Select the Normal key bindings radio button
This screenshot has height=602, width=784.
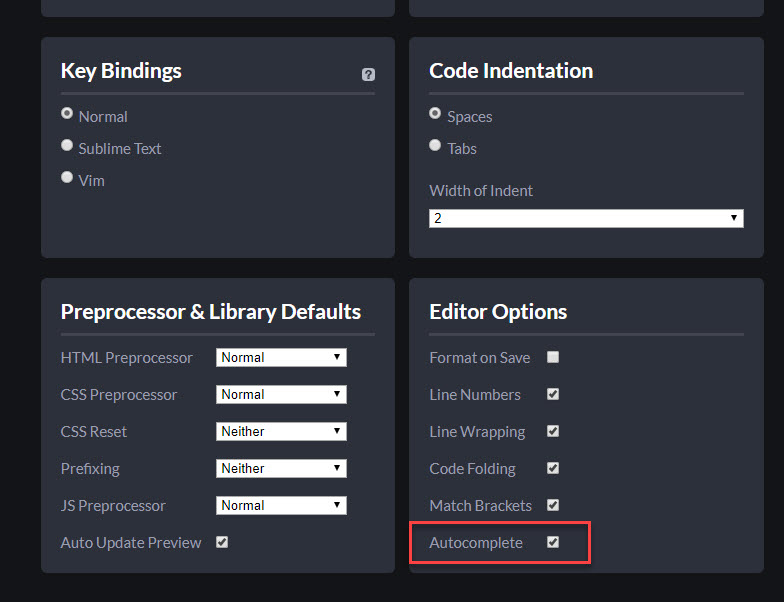point(67,114)
